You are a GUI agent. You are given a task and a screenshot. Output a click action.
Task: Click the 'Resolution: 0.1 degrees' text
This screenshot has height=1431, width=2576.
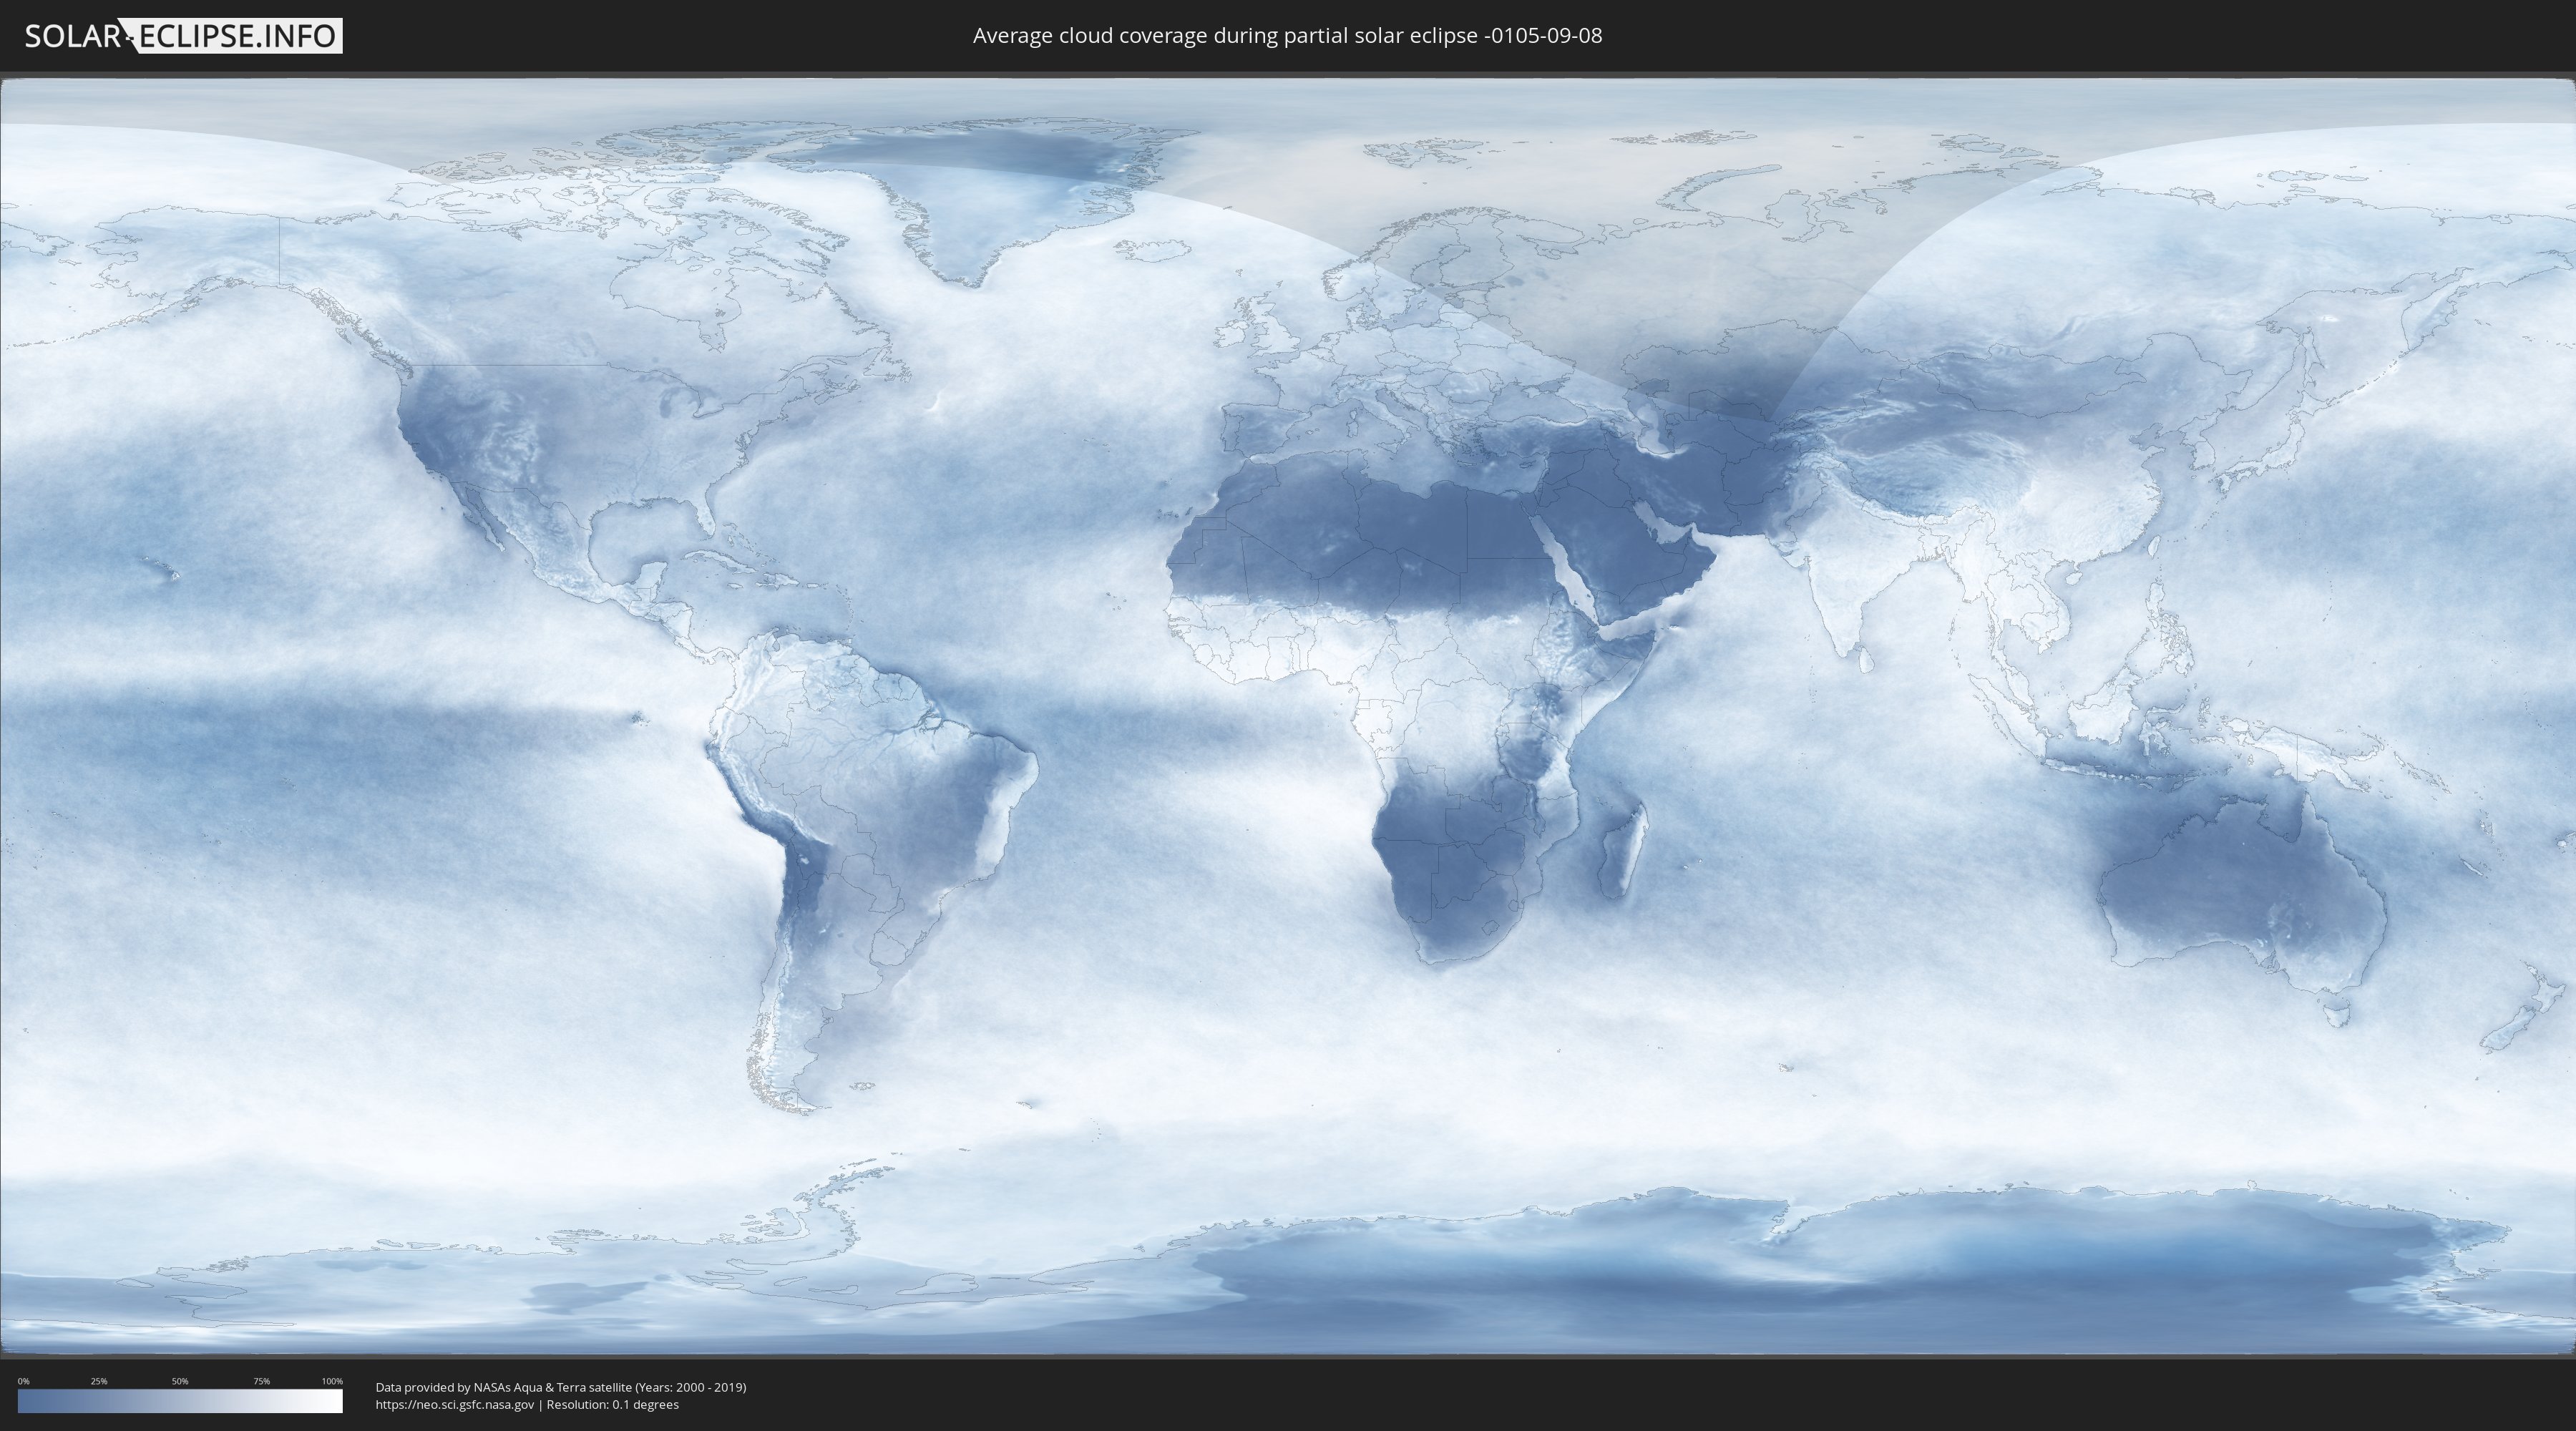click(612, 1405)
